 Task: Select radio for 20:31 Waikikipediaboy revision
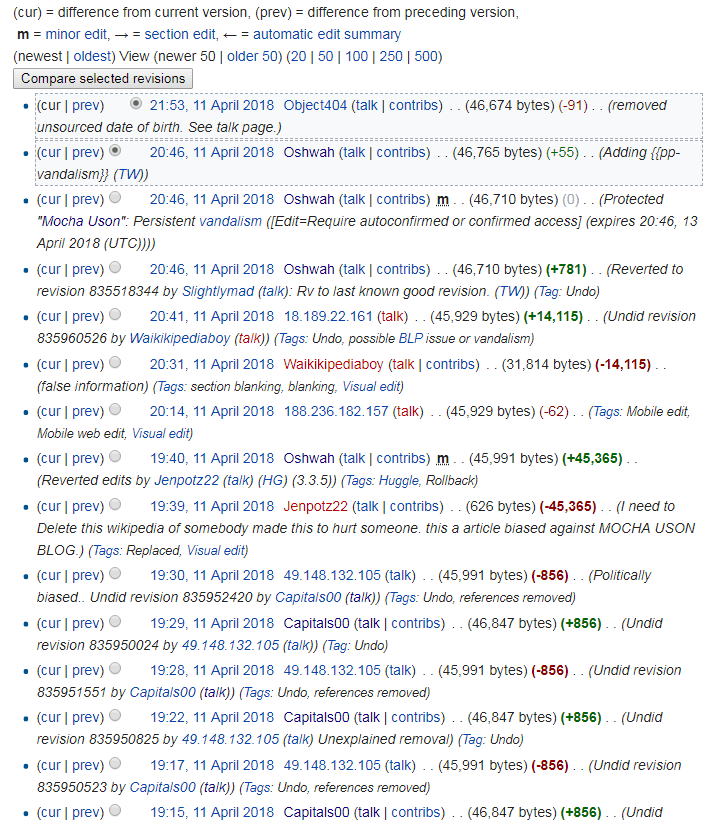click(115, 362)
